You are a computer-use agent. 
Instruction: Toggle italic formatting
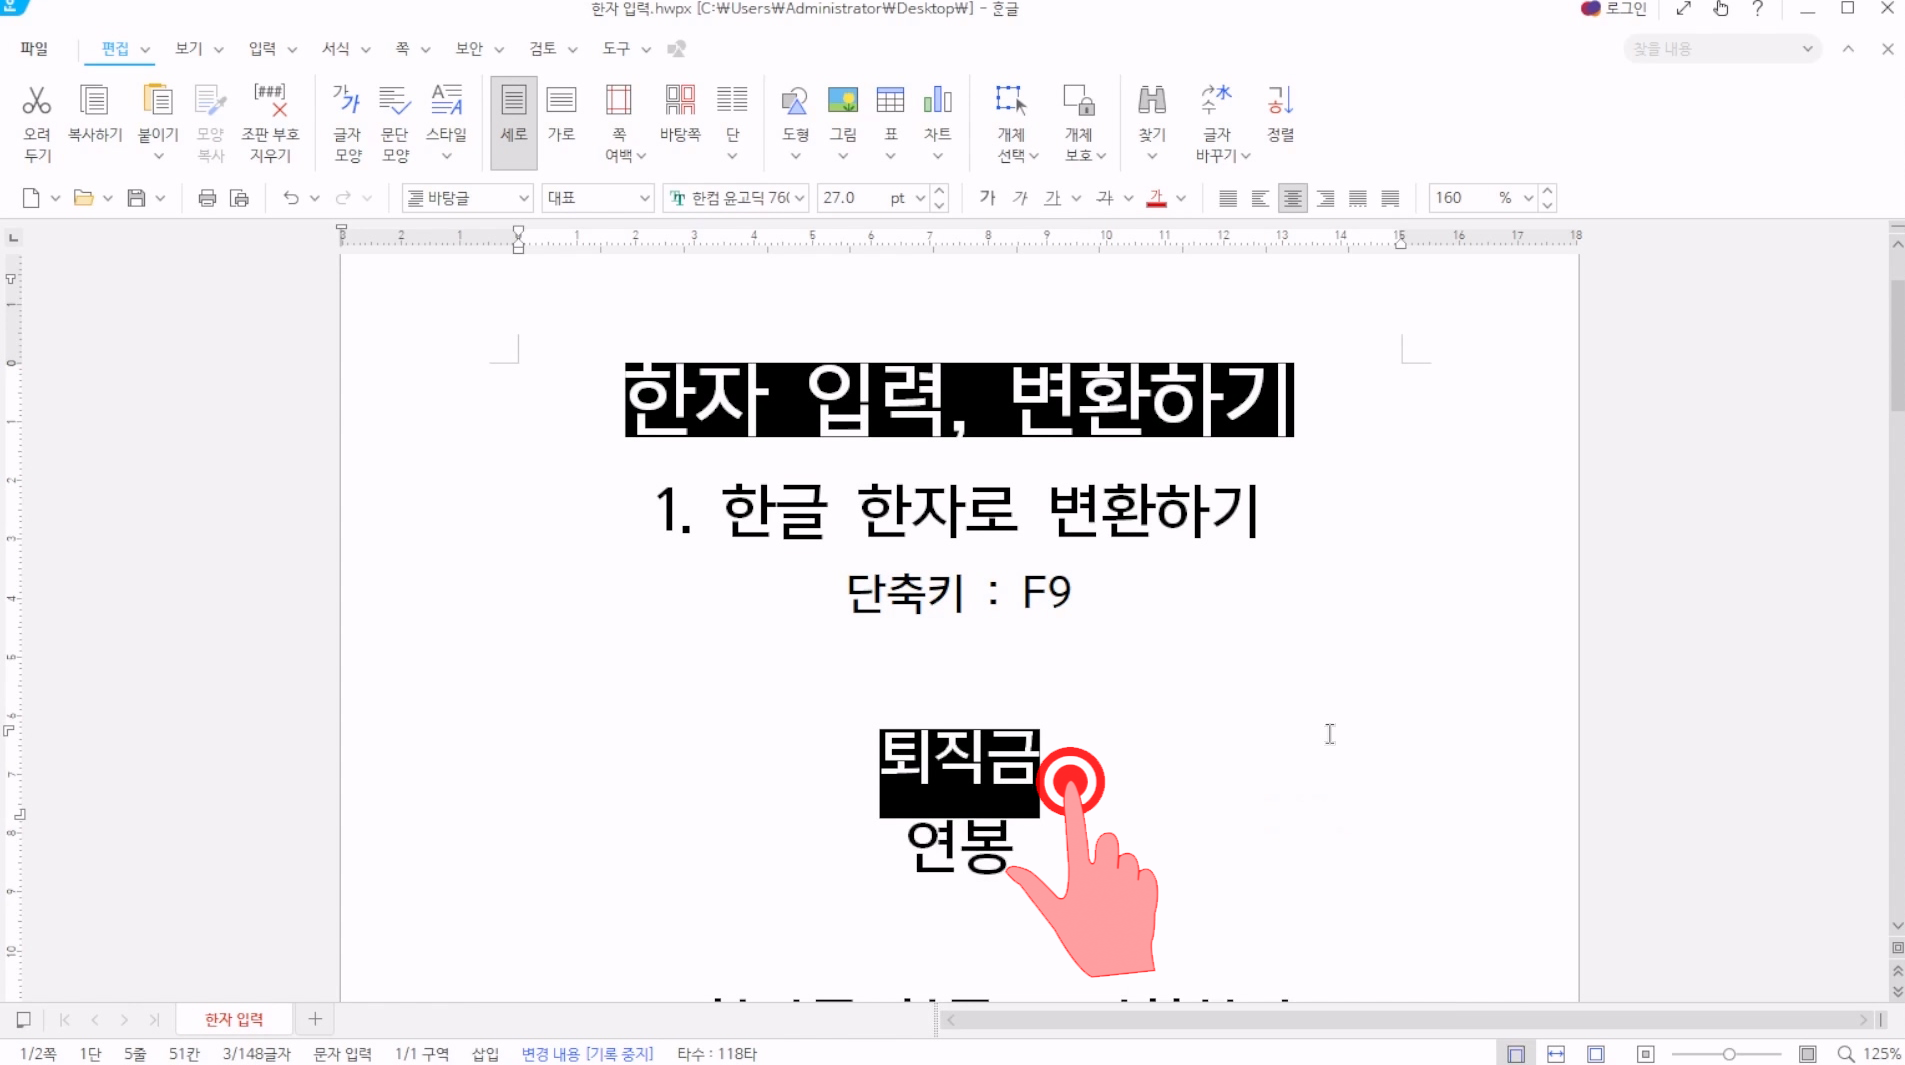(x=1019, y=198)
